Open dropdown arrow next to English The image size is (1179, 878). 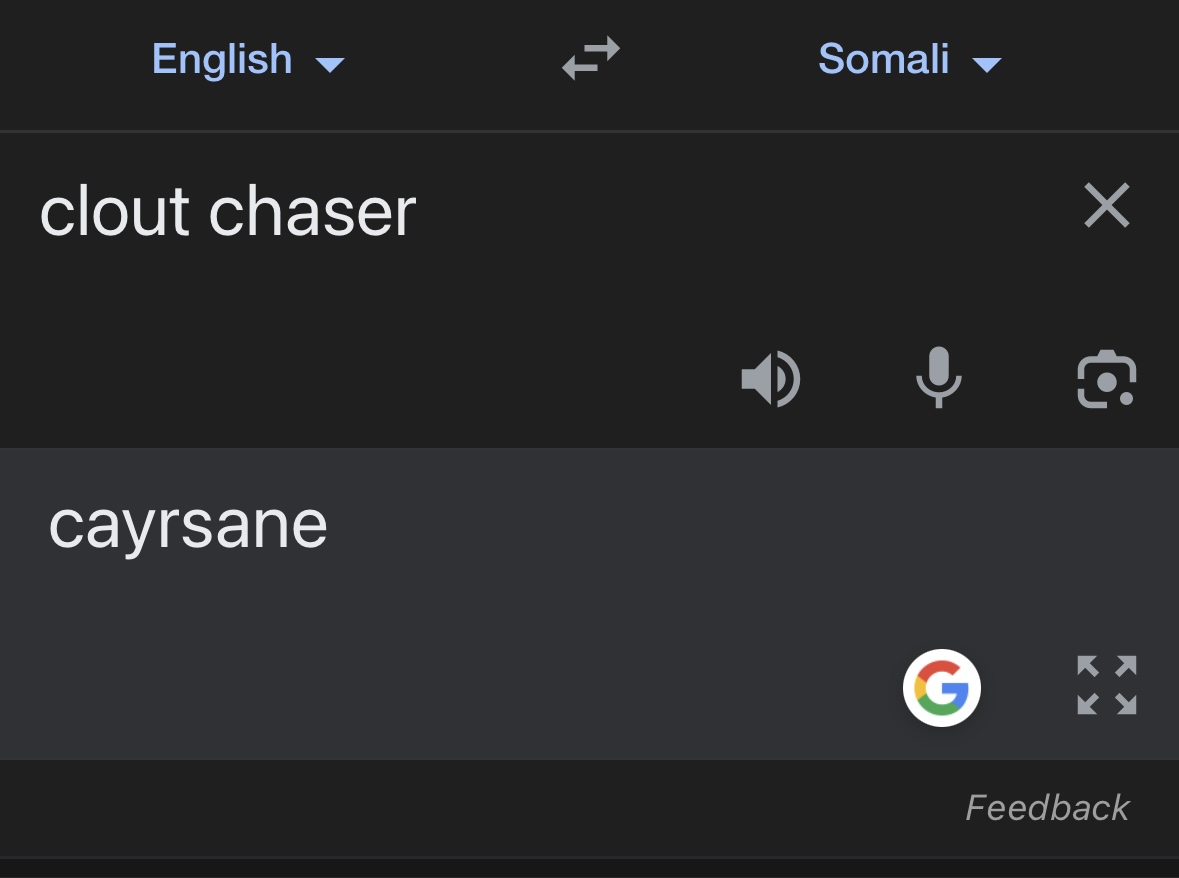pyautogui.click(x=329, y=65)
